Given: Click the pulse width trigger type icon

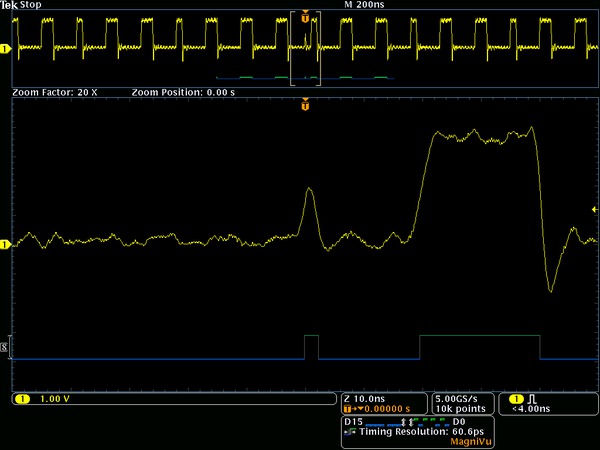Looking at the screenshot, I should coord(532,399).
